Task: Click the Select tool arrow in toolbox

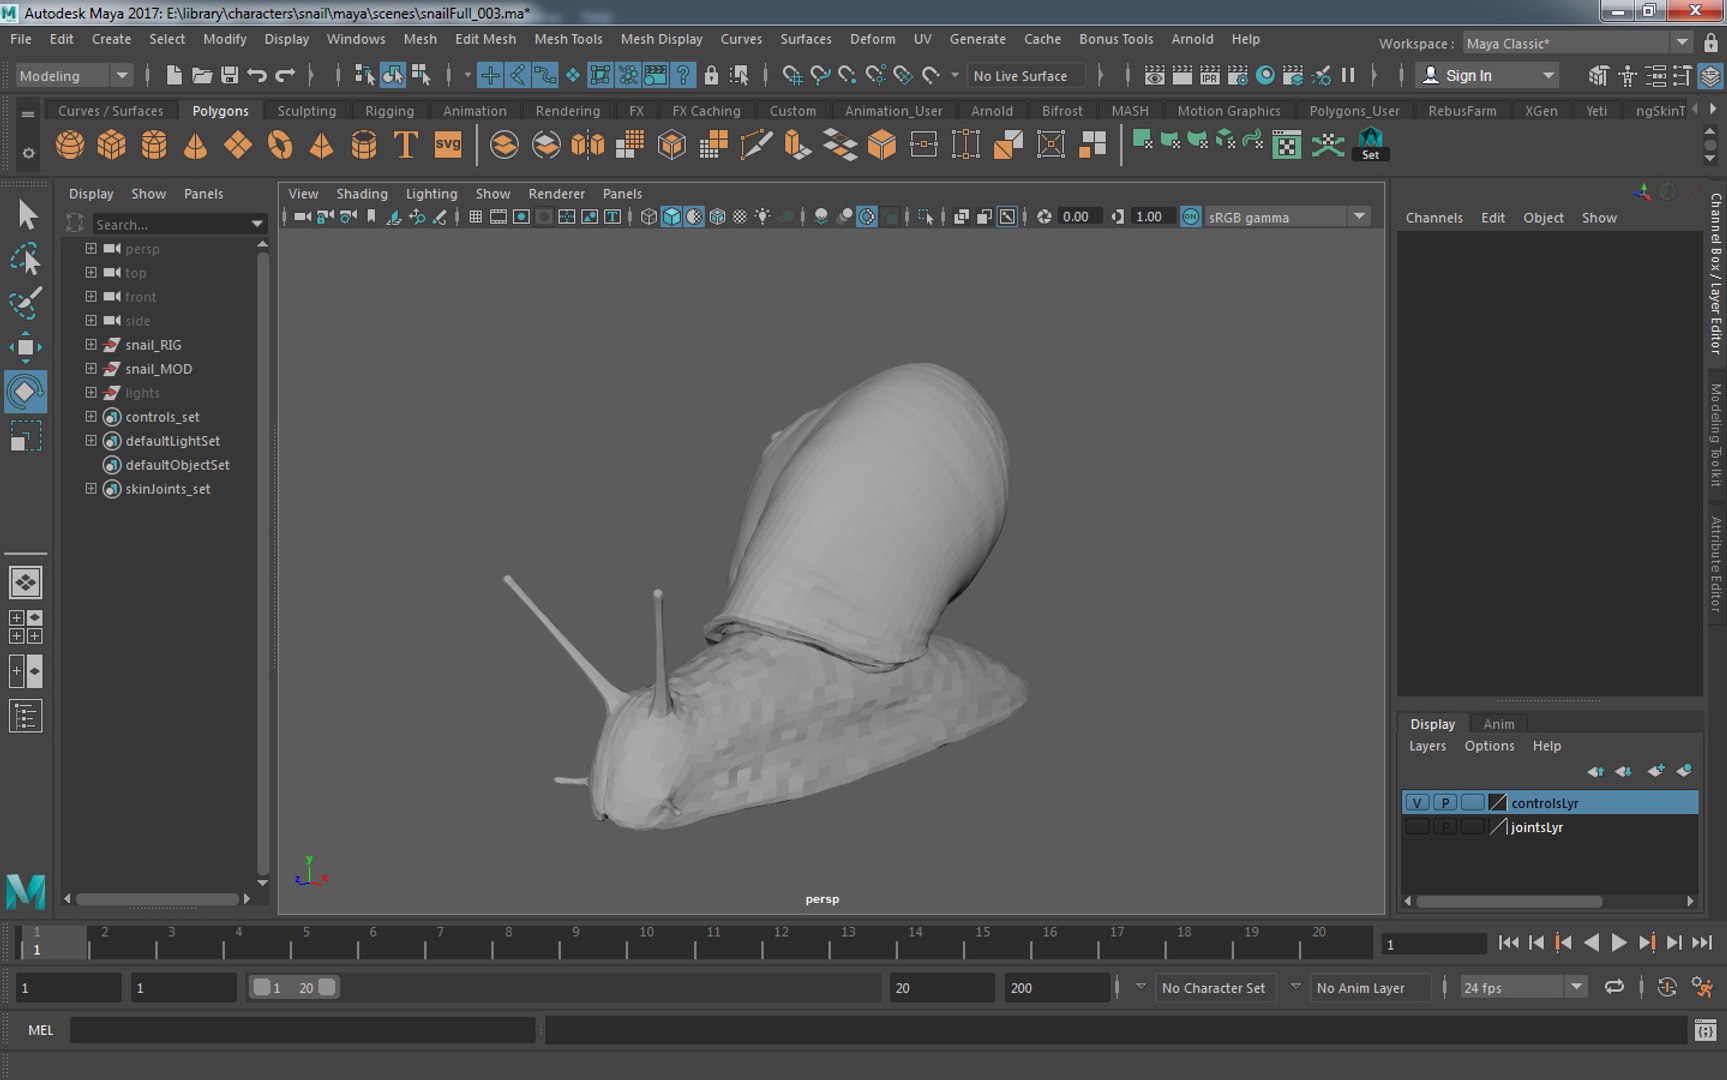Action: pyautogui.click(x=26, y=214)
